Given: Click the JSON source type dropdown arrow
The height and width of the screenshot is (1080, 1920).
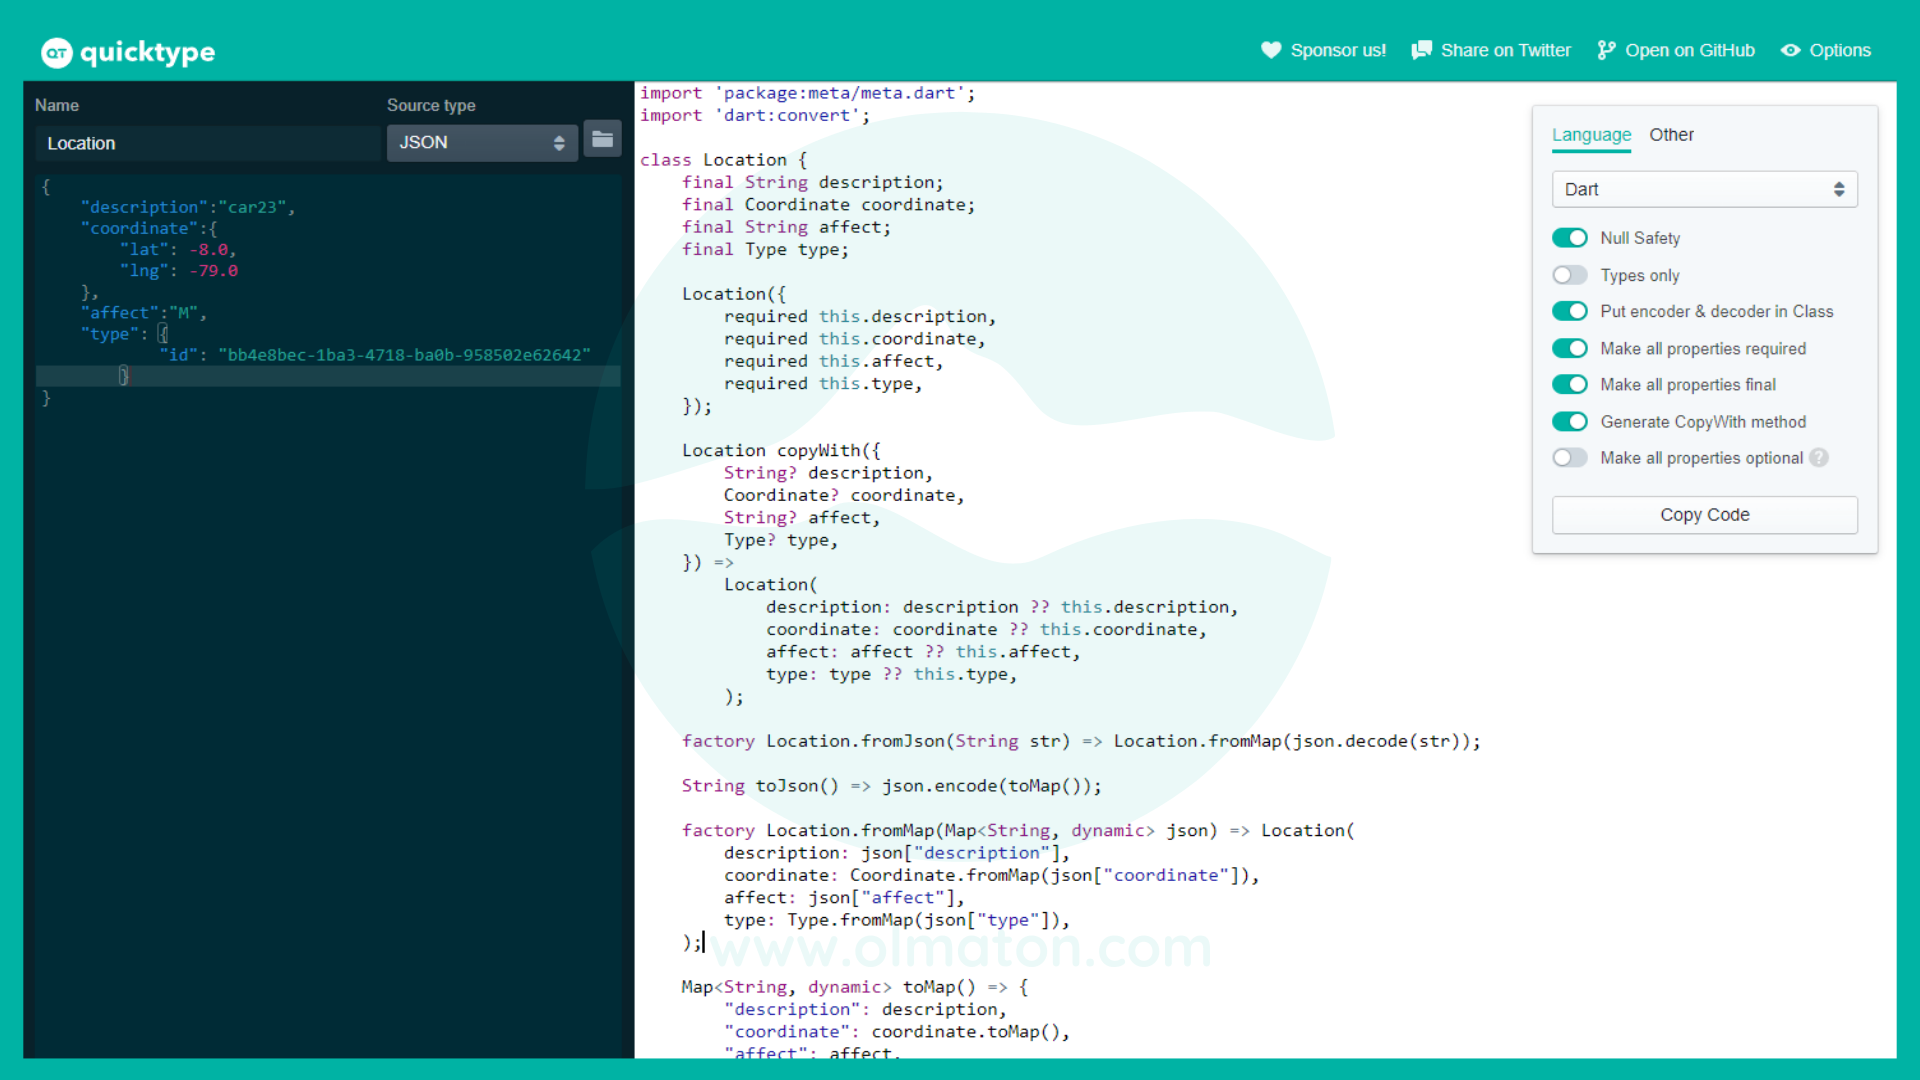Looking at the screenshot, I should coord(558,142).
